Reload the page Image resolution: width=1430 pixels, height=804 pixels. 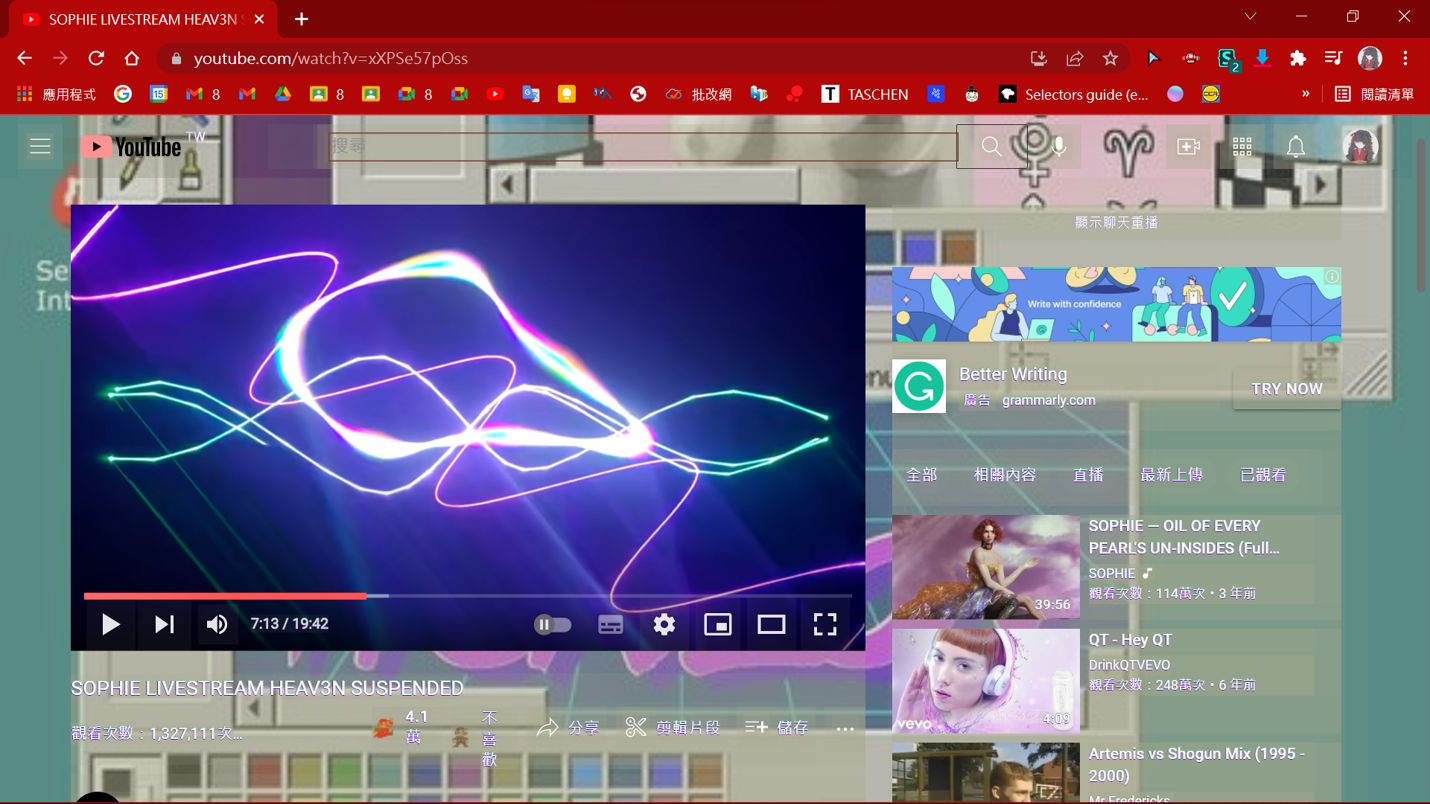pos(96,58)
